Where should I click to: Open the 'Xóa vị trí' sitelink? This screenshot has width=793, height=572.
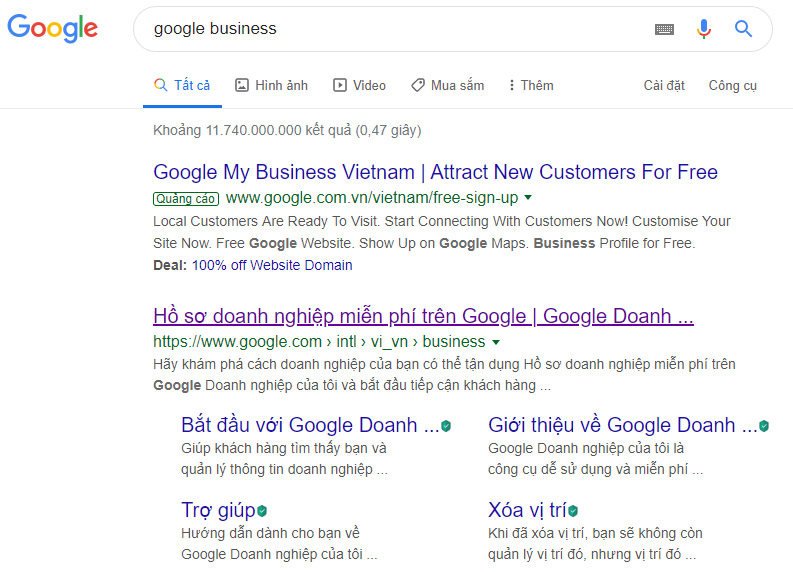[527, 510]
